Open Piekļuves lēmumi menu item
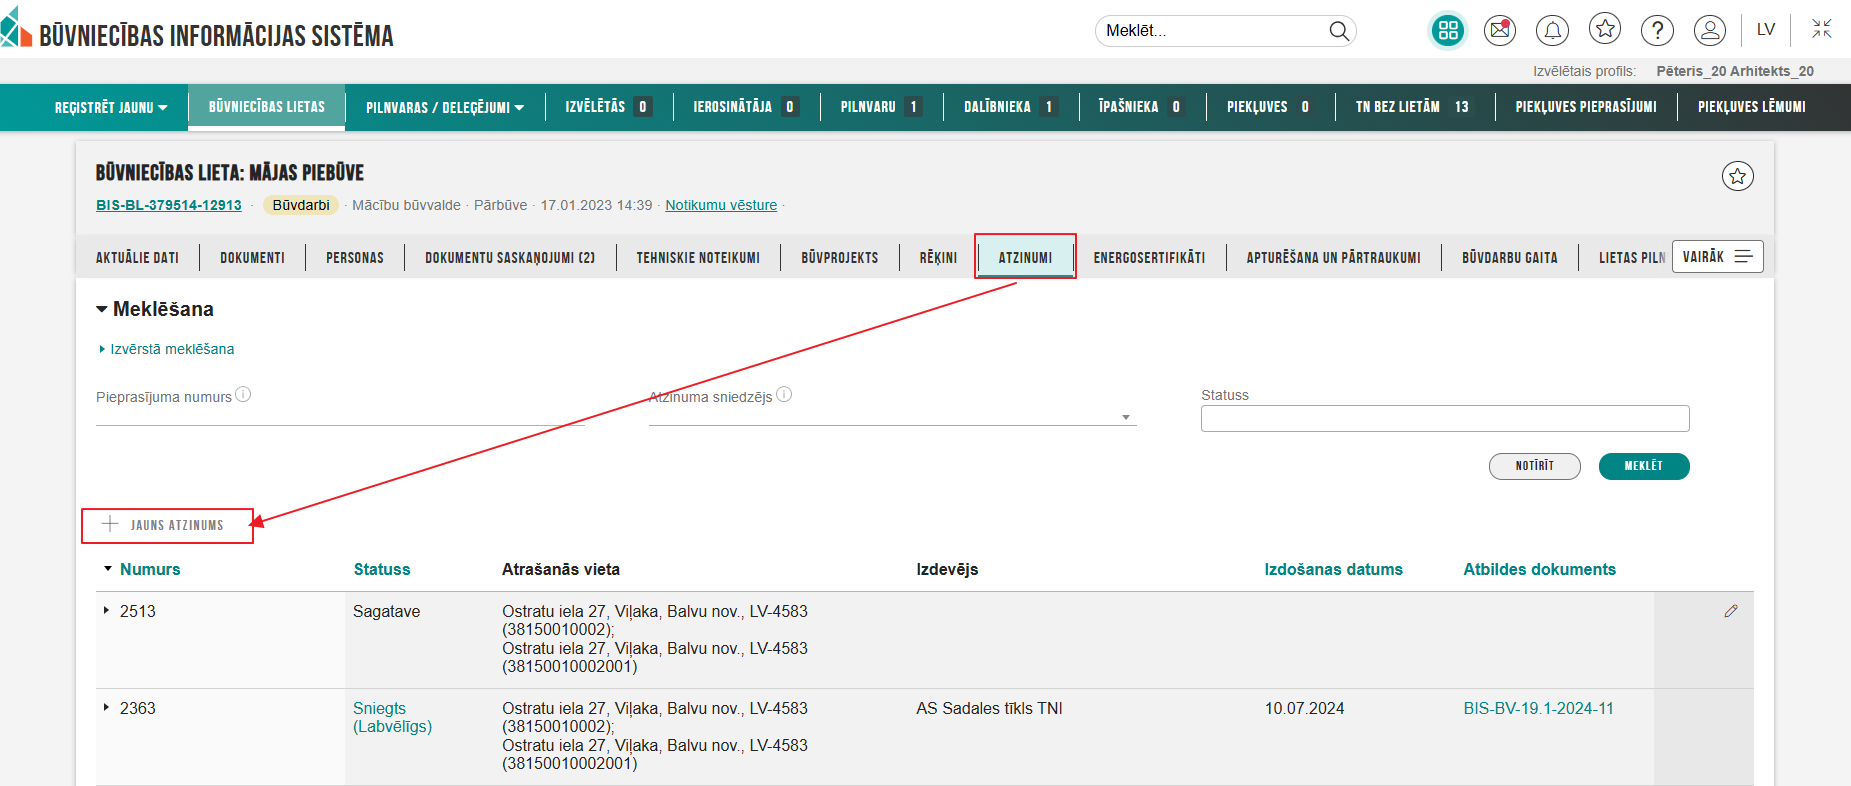The width and height of the screenshot is (1851, 786). pos(1751,107)
